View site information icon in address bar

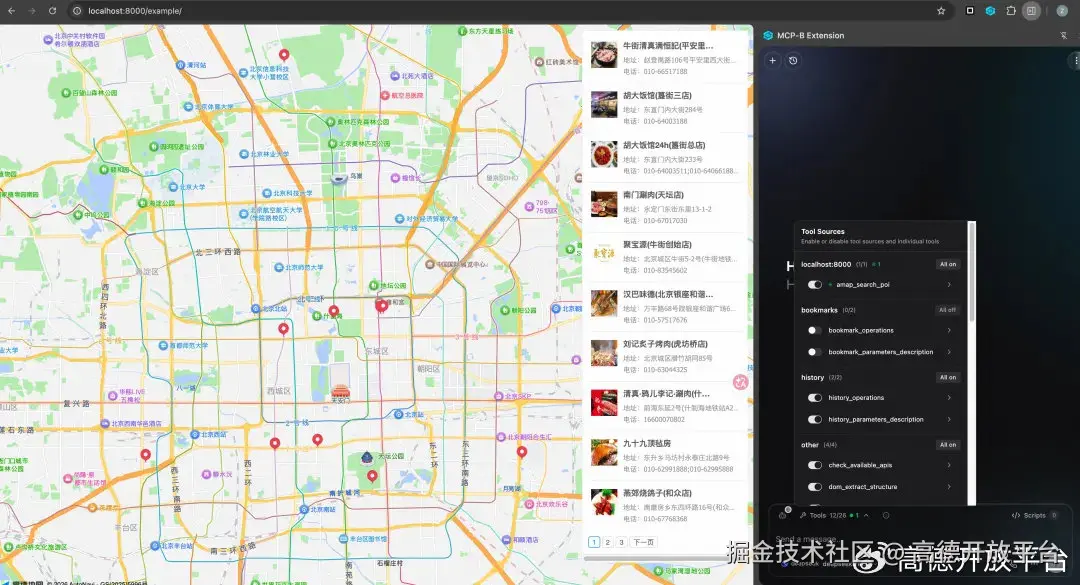coord(77,11)
